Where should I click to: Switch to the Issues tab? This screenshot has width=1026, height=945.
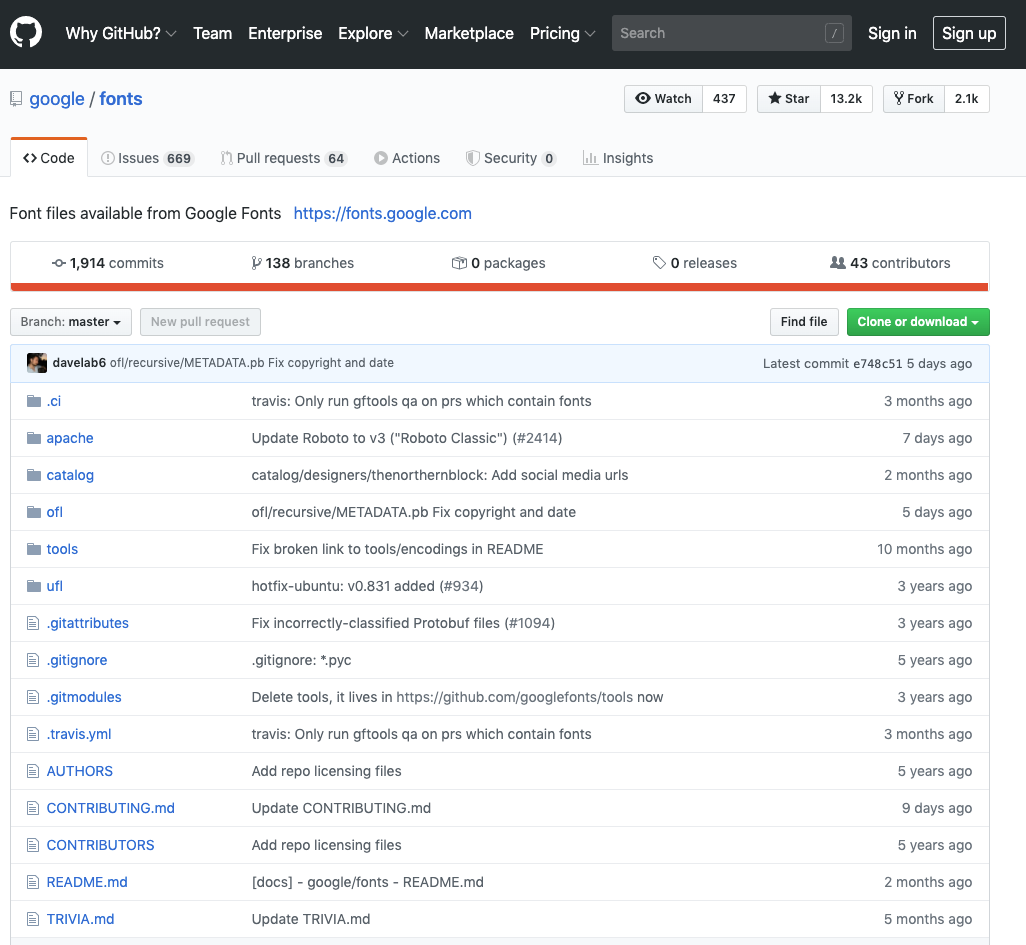click(147, 158)
